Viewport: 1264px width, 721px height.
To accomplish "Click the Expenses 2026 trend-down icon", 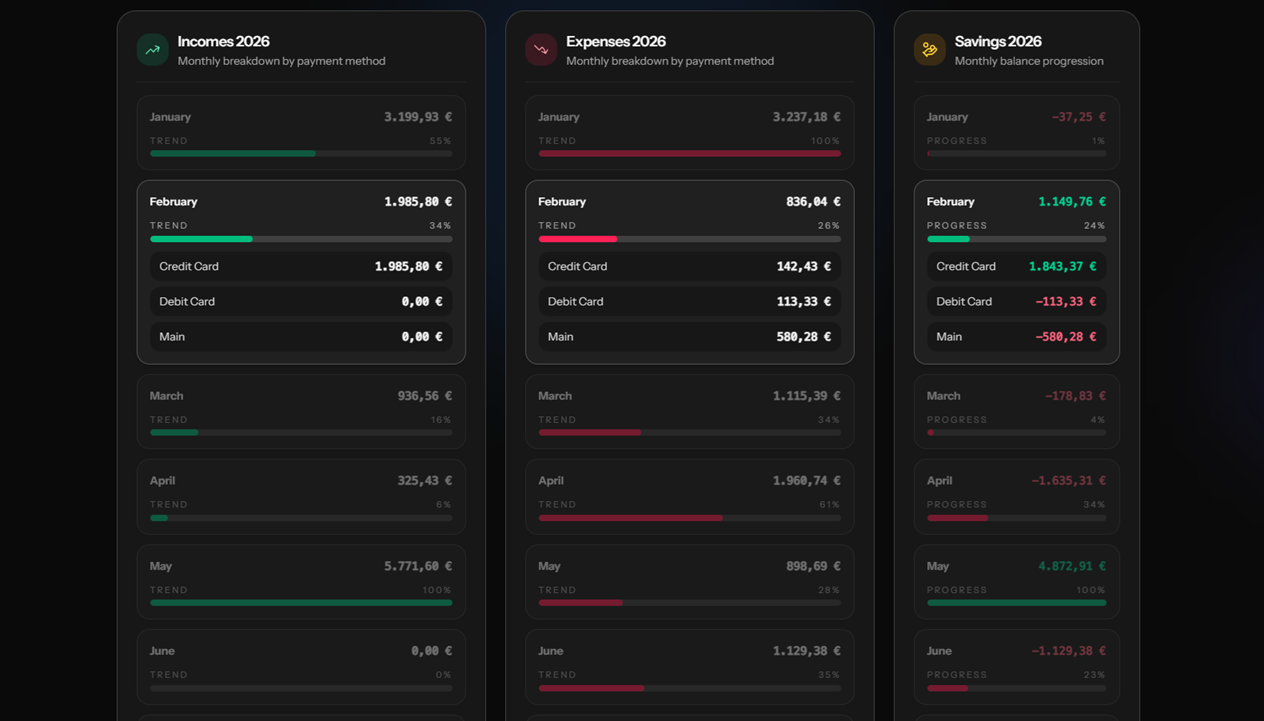I will point(541,50).
